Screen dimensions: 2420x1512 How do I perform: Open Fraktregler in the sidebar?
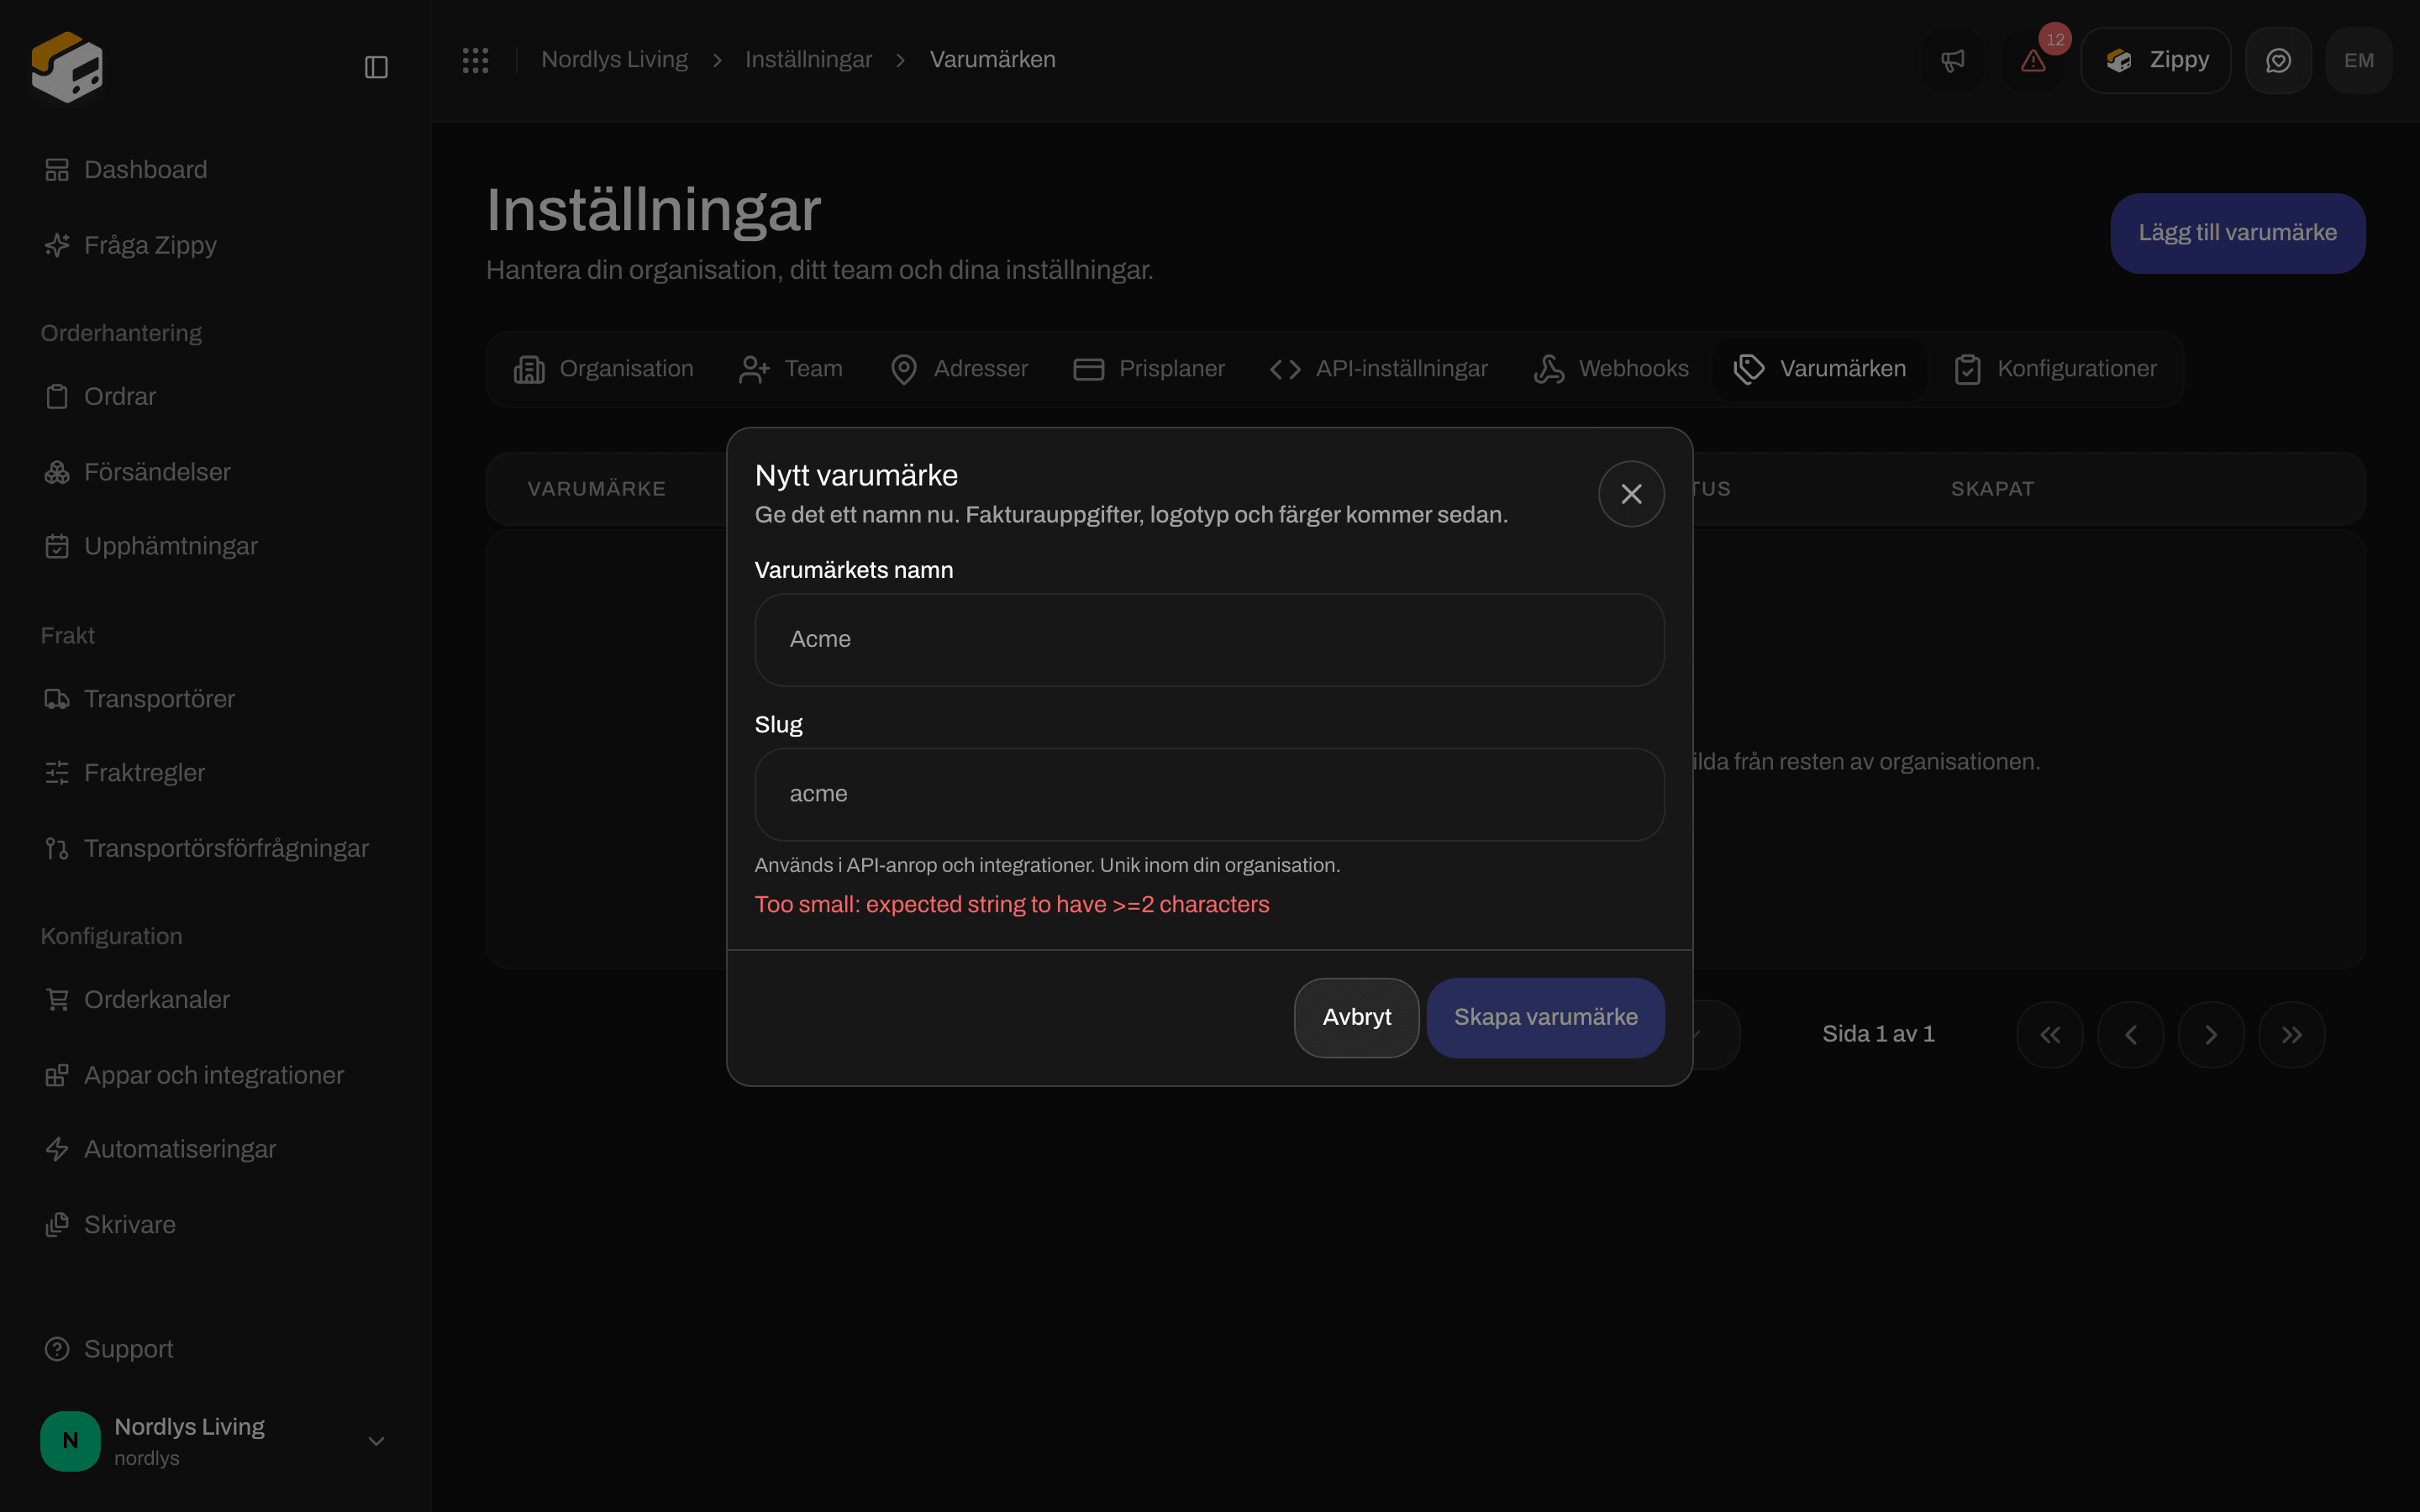124,773
